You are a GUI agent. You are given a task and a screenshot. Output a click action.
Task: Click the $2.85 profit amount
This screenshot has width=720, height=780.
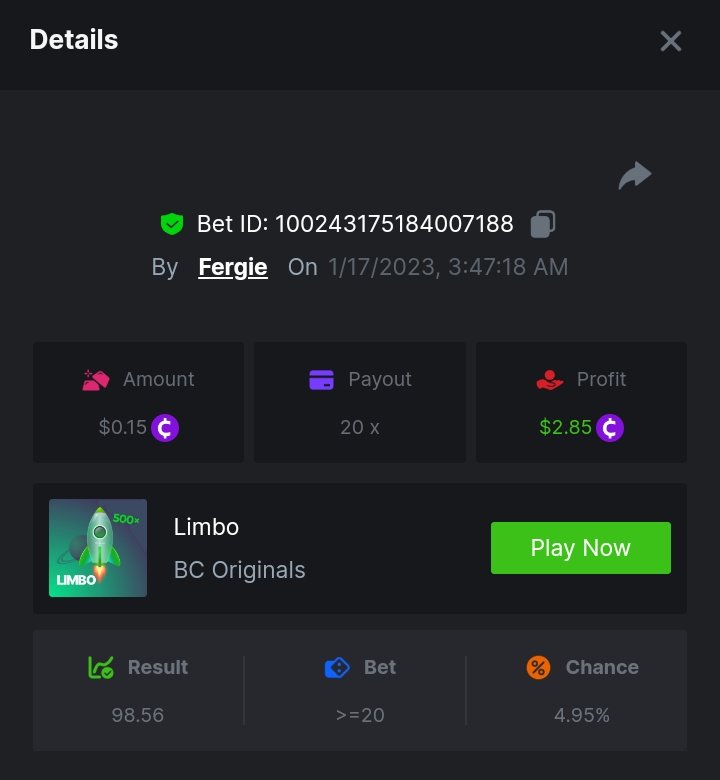pos(566,428)
